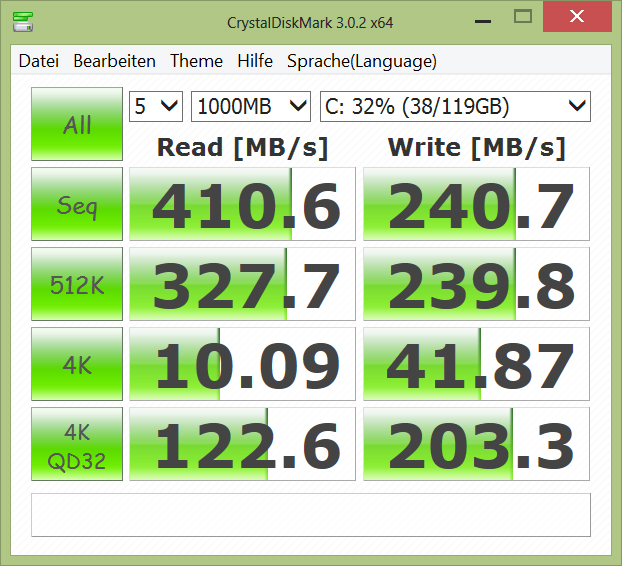622x566 pixels.
Task: Click the Read [MB/s] column header
Action: 242,148
